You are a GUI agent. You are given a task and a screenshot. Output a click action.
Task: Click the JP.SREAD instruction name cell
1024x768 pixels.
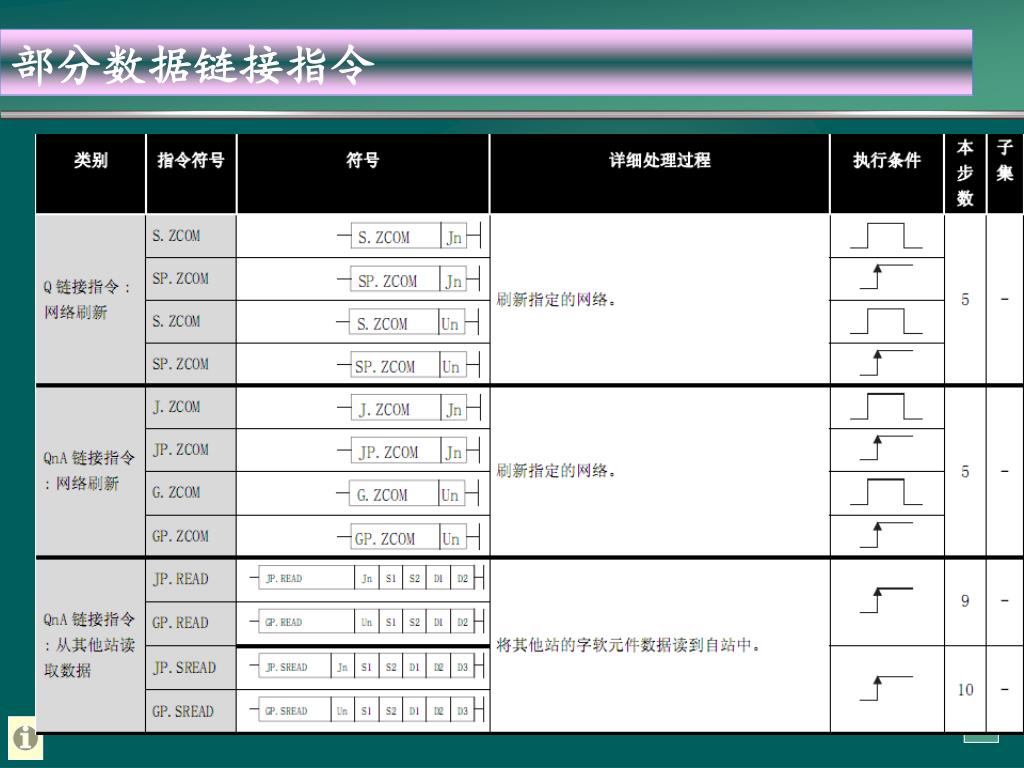191,667
